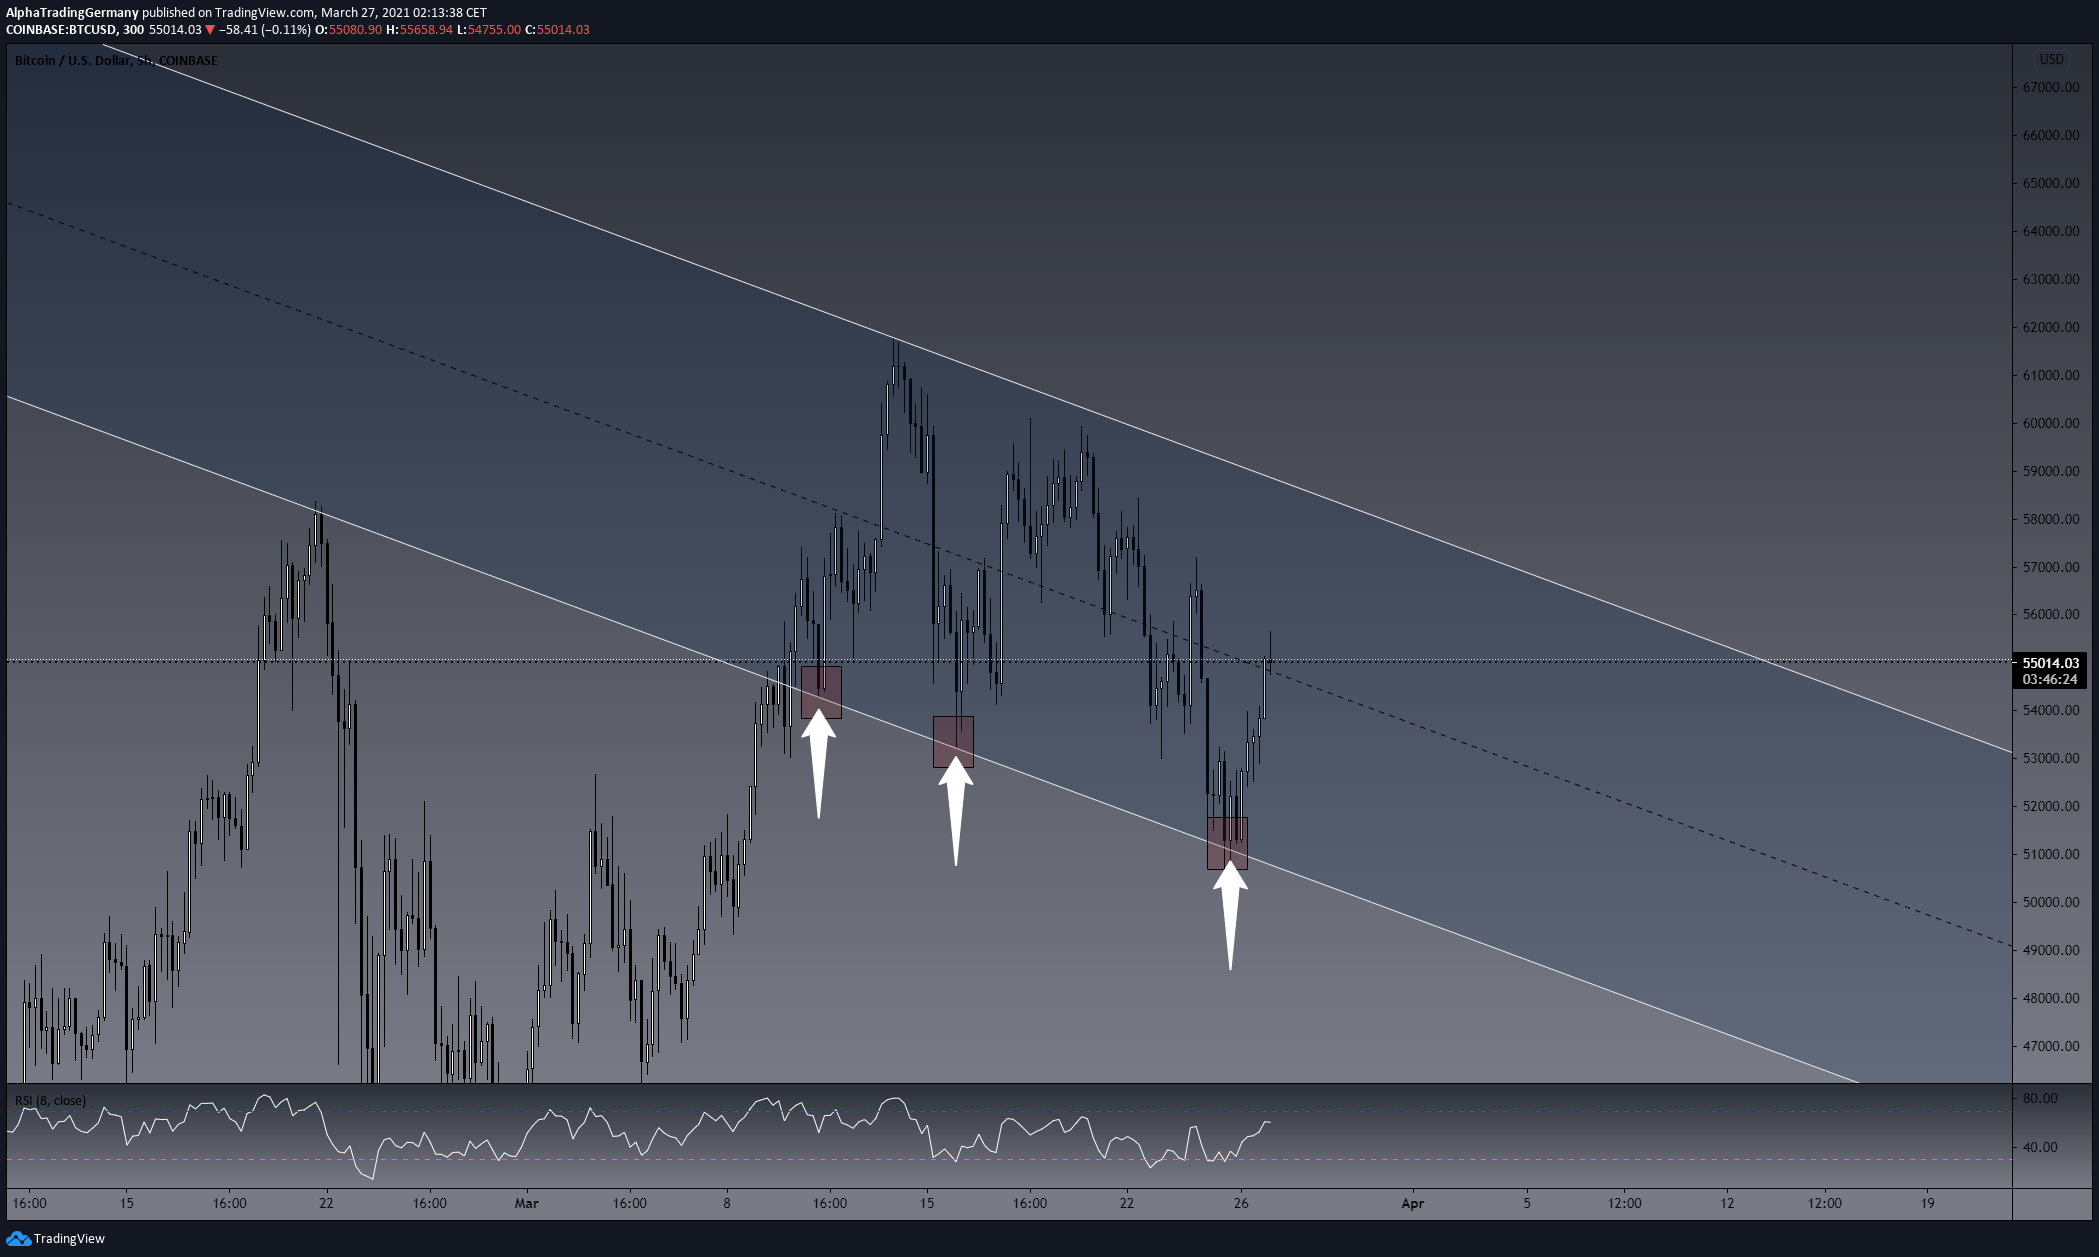Image resolution: width=2099 pixels, height=1257 pixels.
Task: Open the TradingView text link
Action: [x=69, y=1239]
